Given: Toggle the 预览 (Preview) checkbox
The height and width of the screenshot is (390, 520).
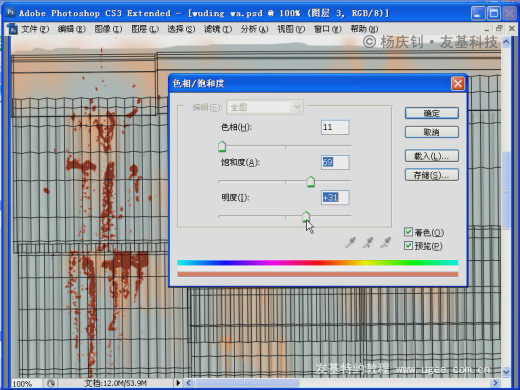Looking at the screenshot, I should [408, 246].
